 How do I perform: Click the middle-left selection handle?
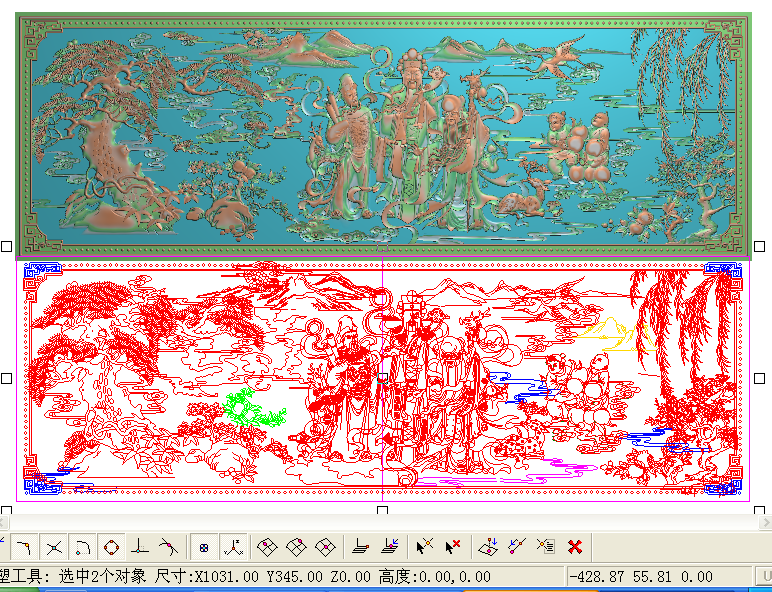[6, 378]
